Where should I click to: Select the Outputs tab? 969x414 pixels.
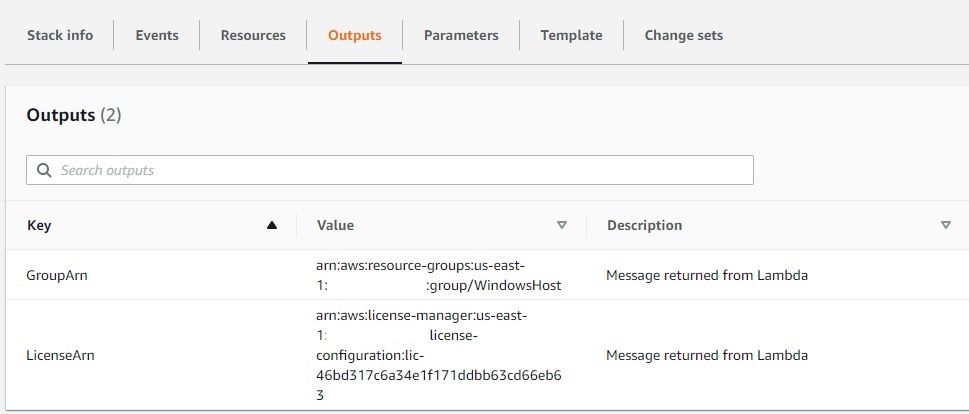(355, 35)
